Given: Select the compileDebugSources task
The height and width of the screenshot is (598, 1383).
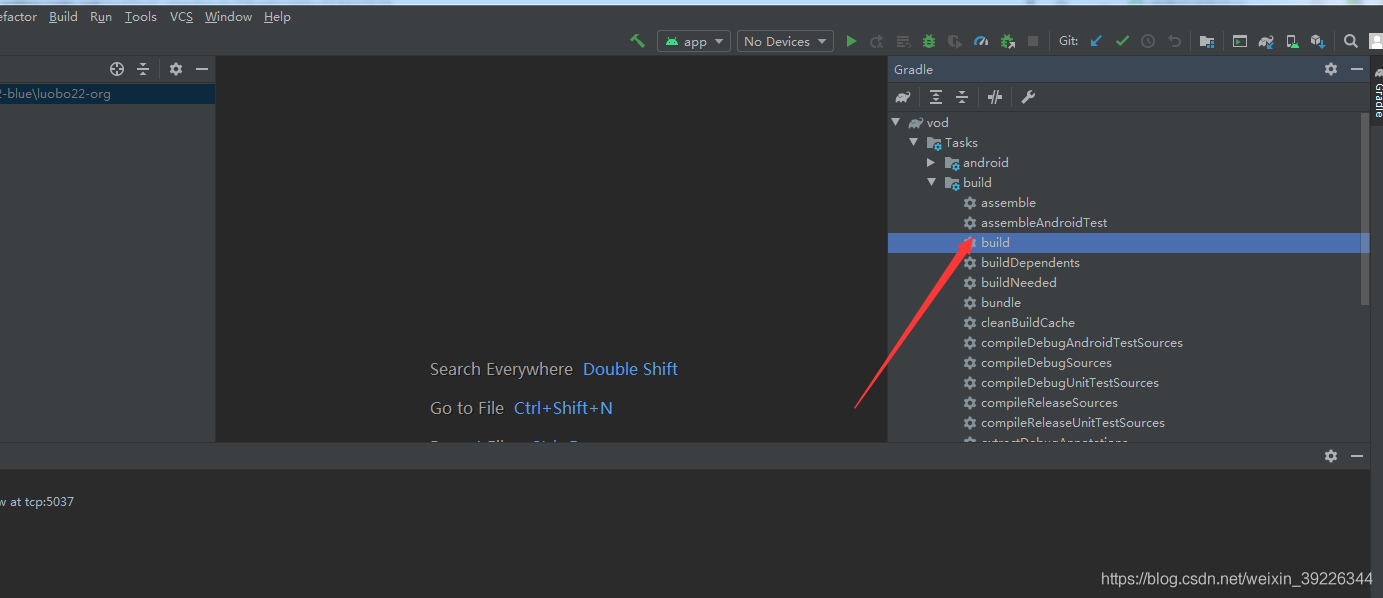Looking at the screenshot, I should [1046, 362].
